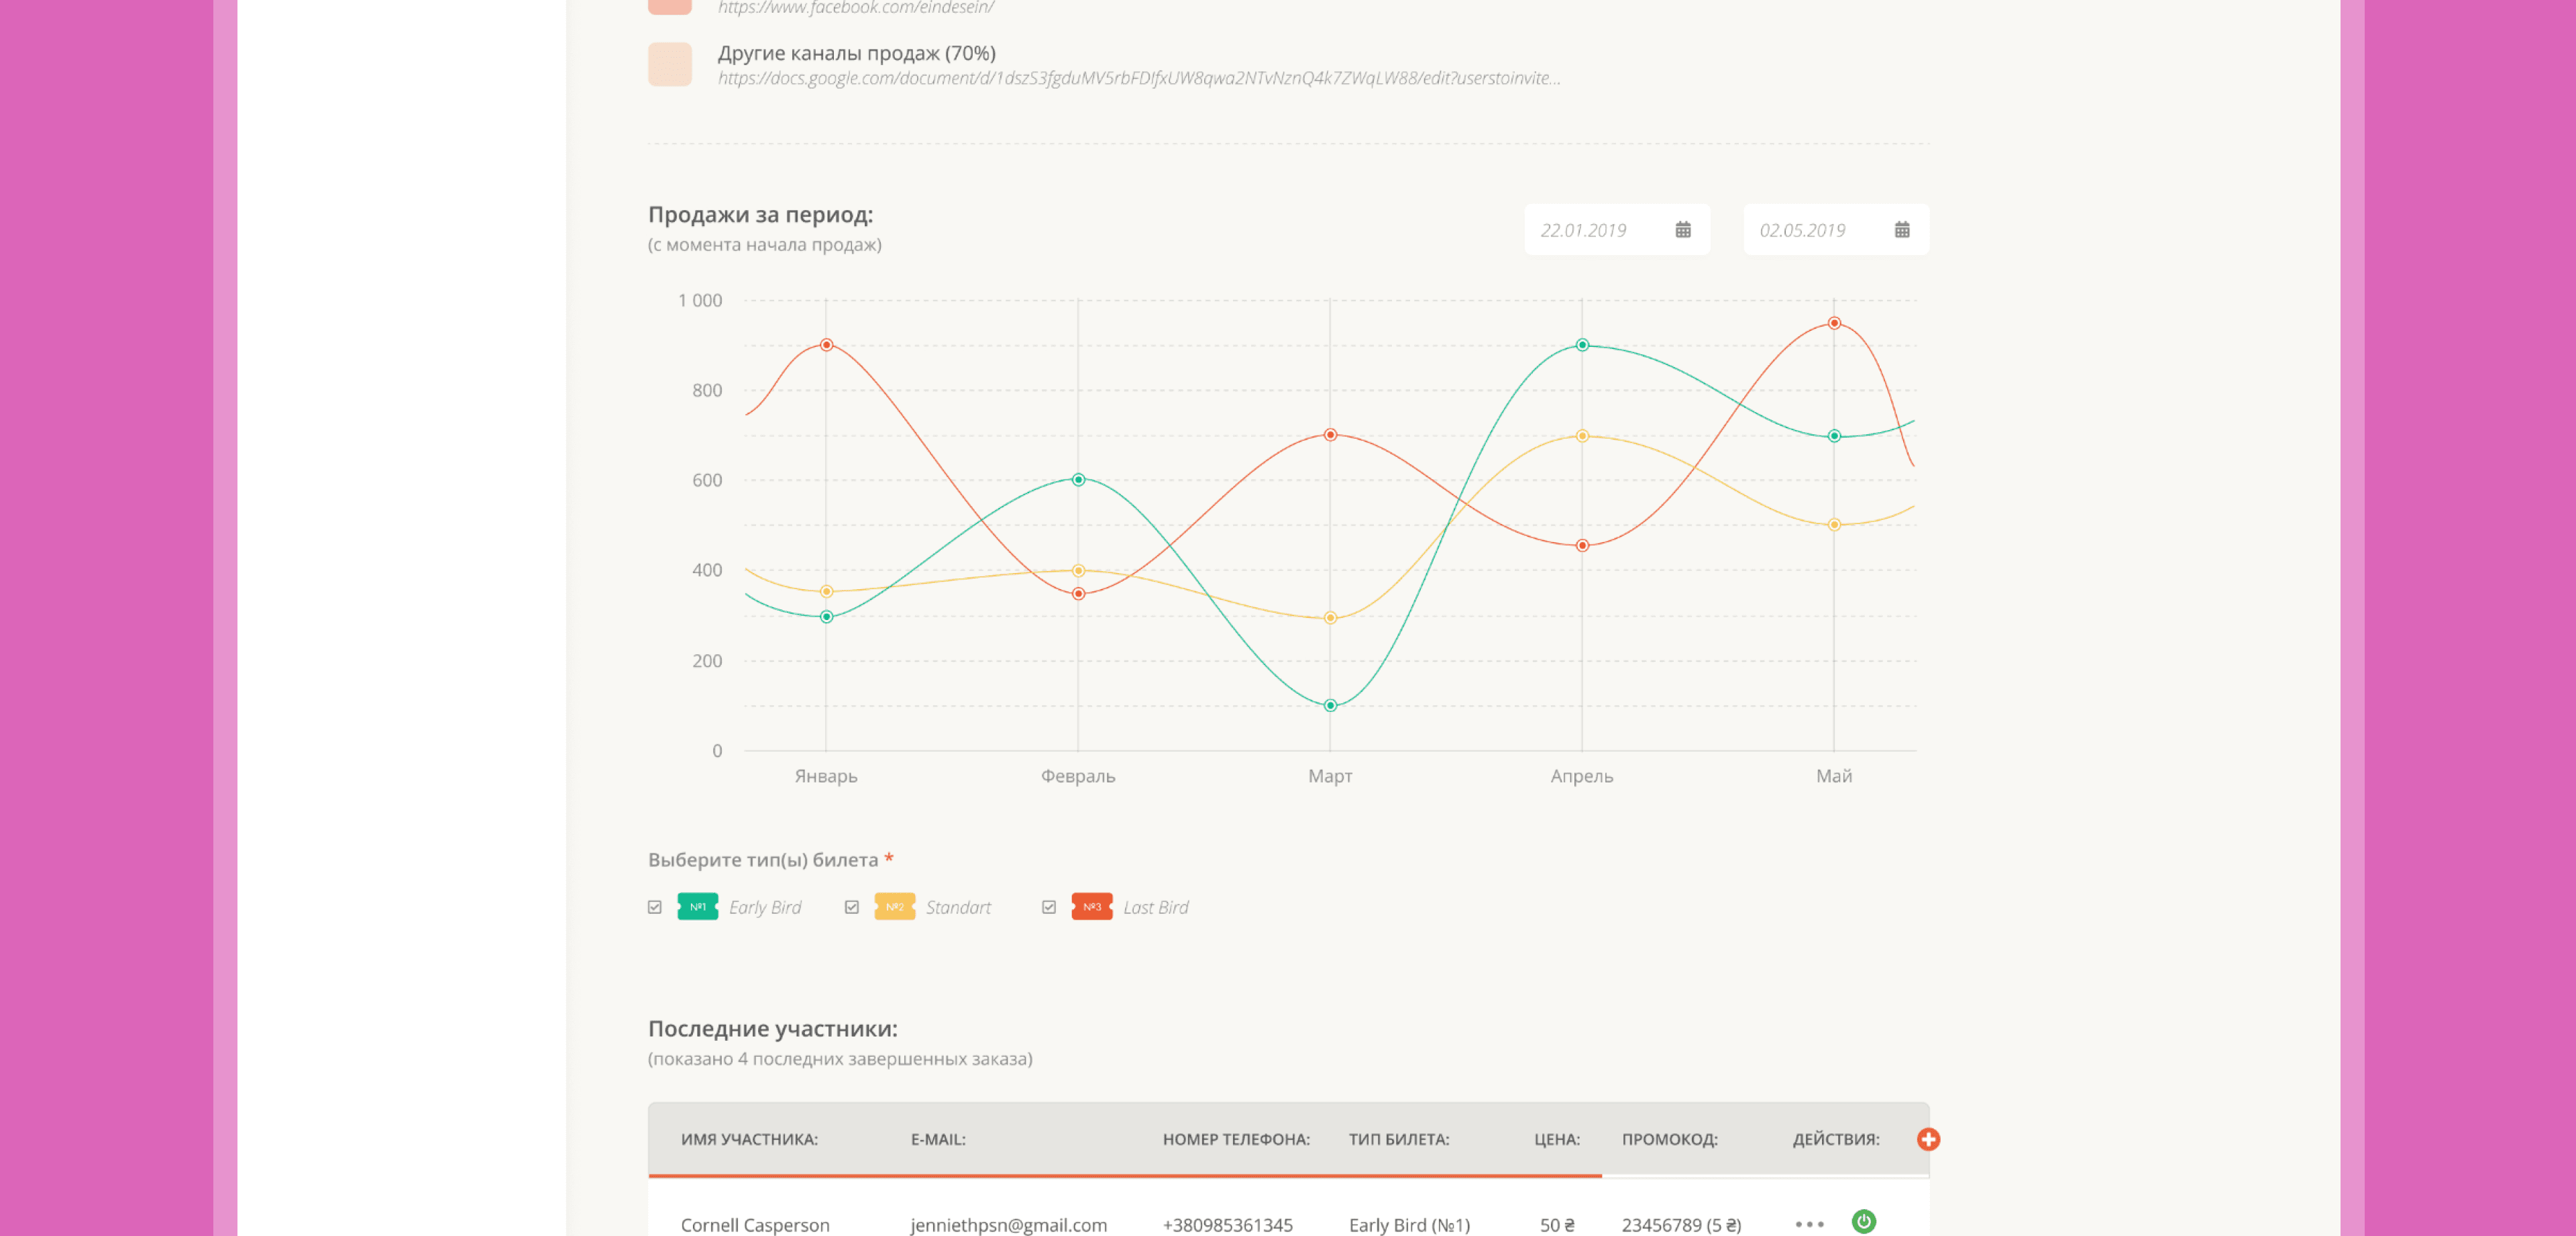2576x1236 pixels.
Task: Click the 22.01.2019 start date field
Action: coord(1584,230)
